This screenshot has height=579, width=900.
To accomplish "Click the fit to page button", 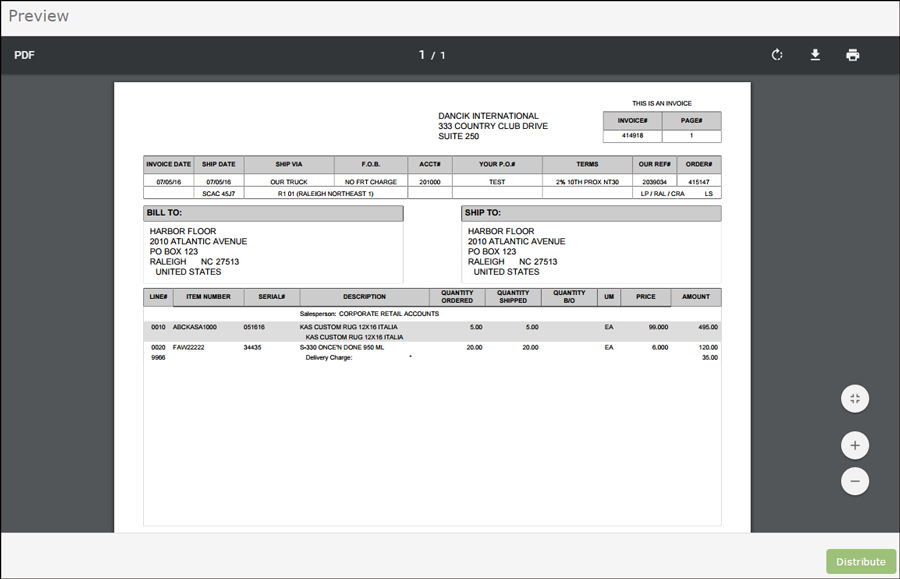I will coord(855,399).
